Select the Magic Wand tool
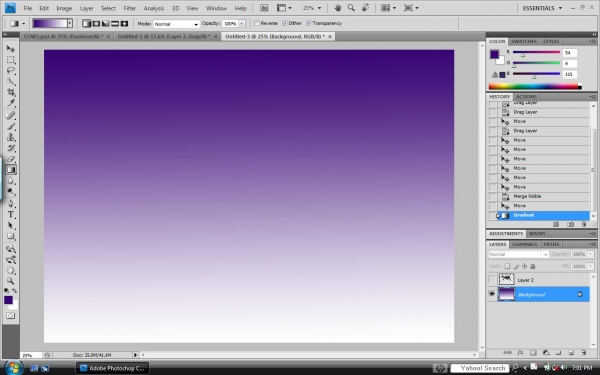Image resolution: width=600 pixels, height=375 pixels. click(x=11, y=81)
